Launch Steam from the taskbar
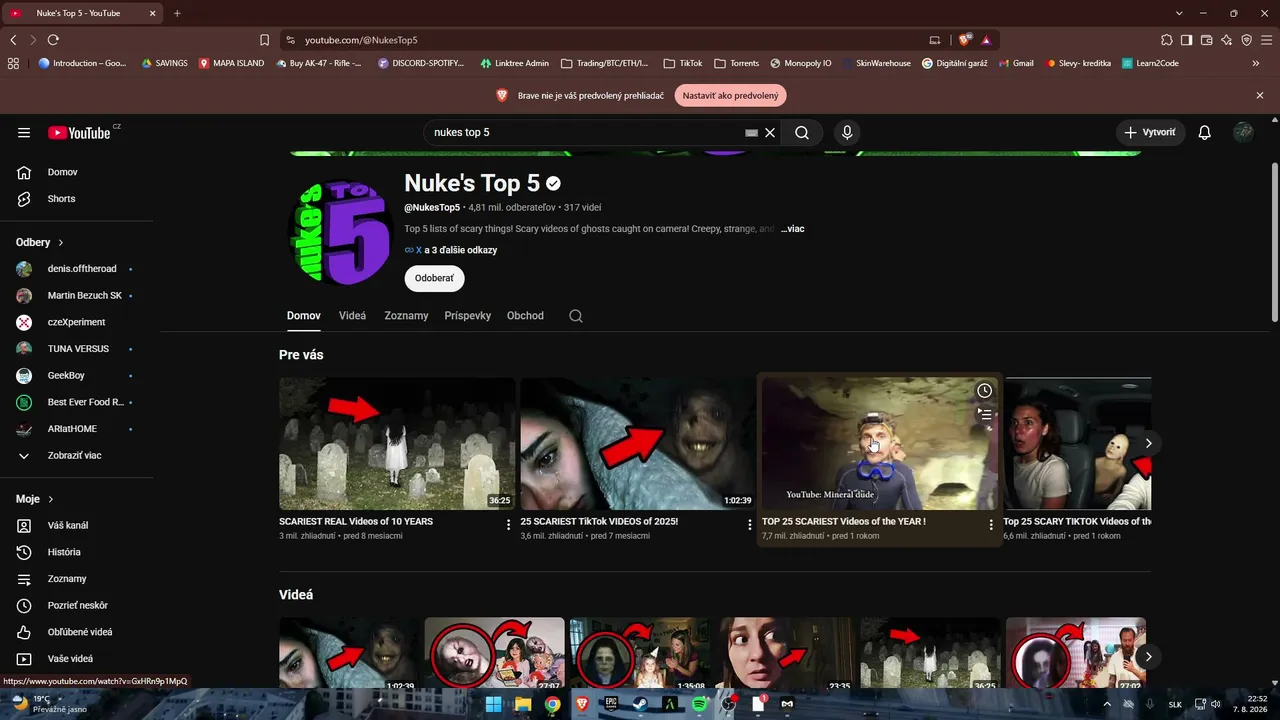Viewport: 1280px width, 720px height. pos(640,704)
